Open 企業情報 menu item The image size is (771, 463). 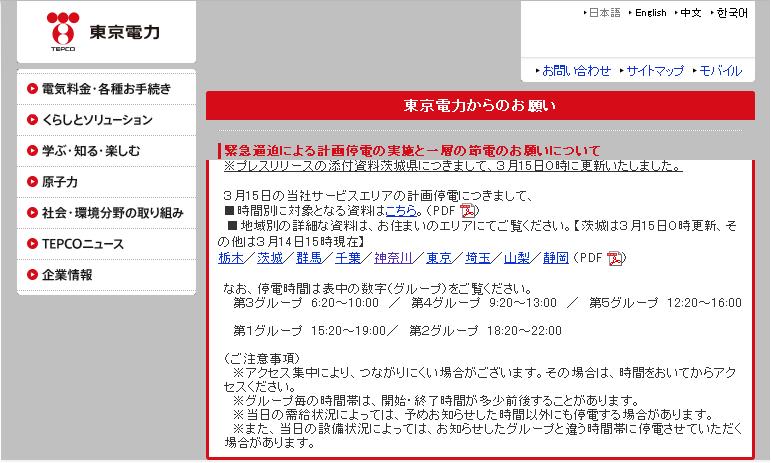(x=106, y=275)
